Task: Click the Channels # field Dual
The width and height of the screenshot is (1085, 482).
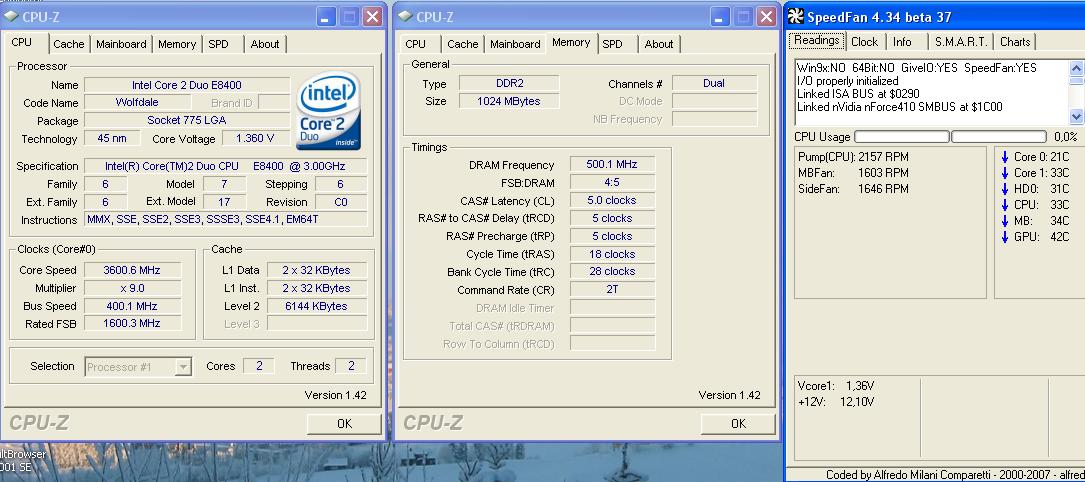Action: coord(714,84)
